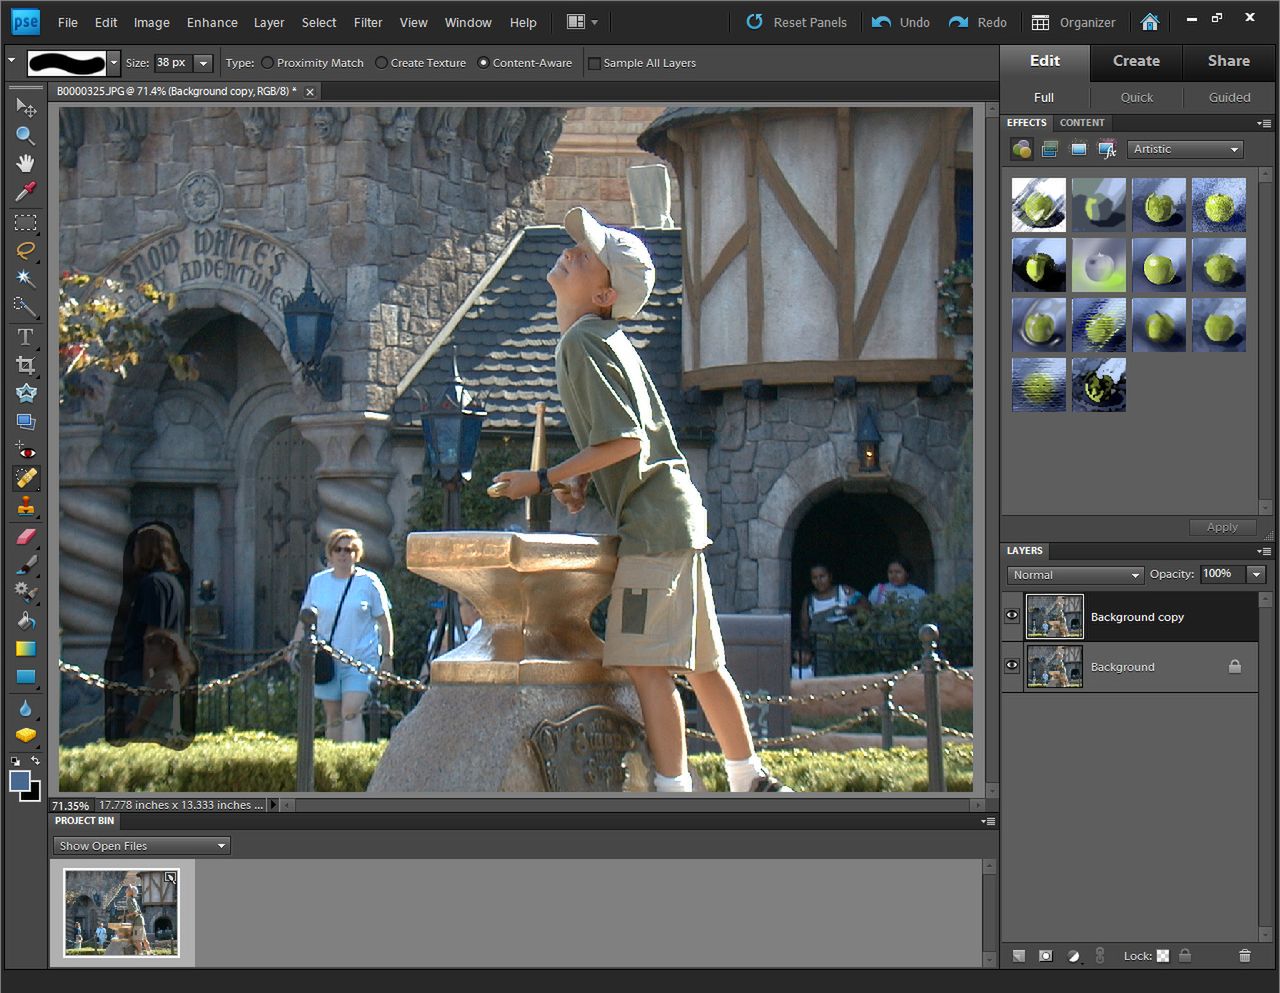Open the brush preset picker dropdown

click(114, 63)
